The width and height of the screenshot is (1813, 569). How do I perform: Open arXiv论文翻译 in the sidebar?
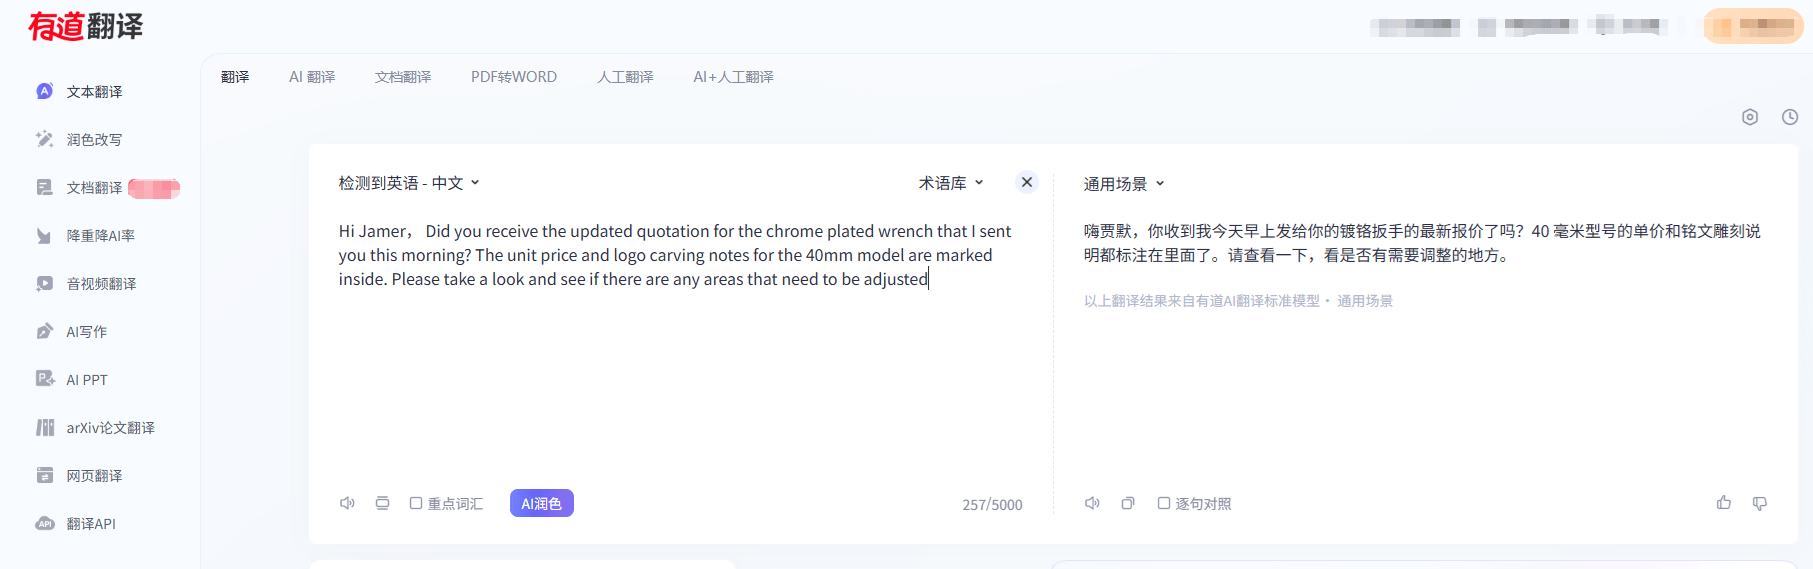110,428
